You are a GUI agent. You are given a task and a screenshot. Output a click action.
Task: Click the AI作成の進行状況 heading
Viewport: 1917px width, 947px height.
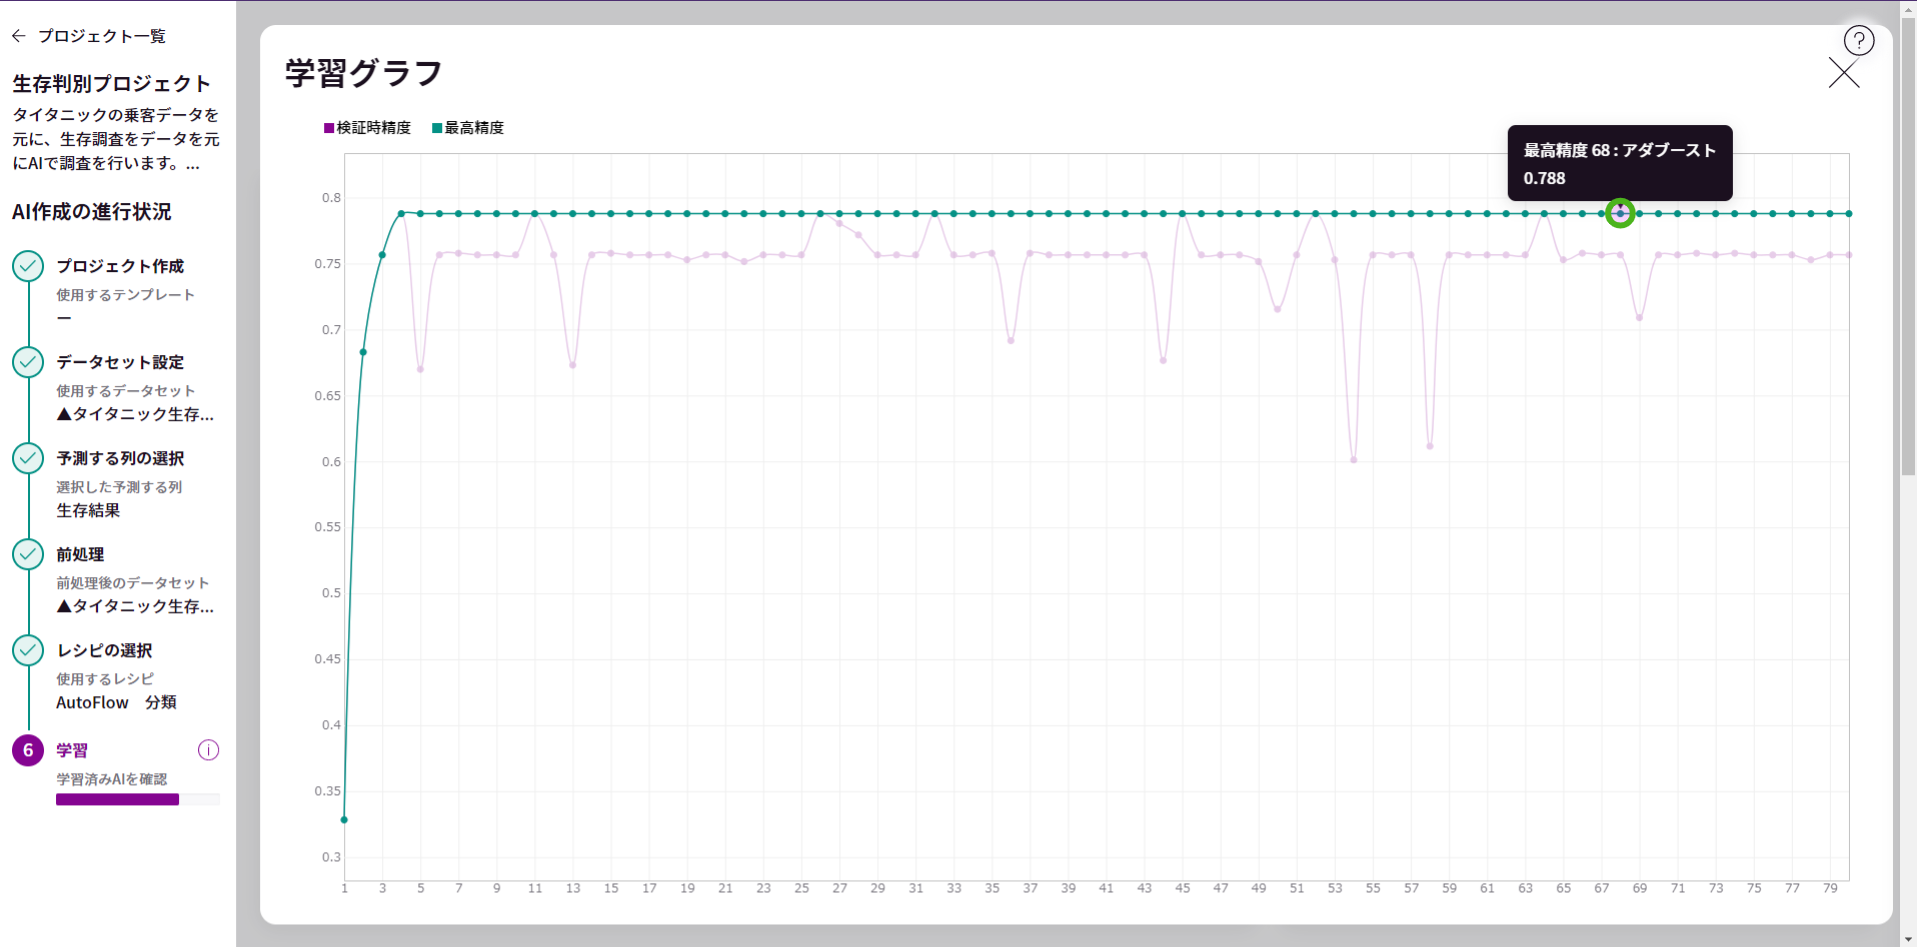(x=92, y=212)
